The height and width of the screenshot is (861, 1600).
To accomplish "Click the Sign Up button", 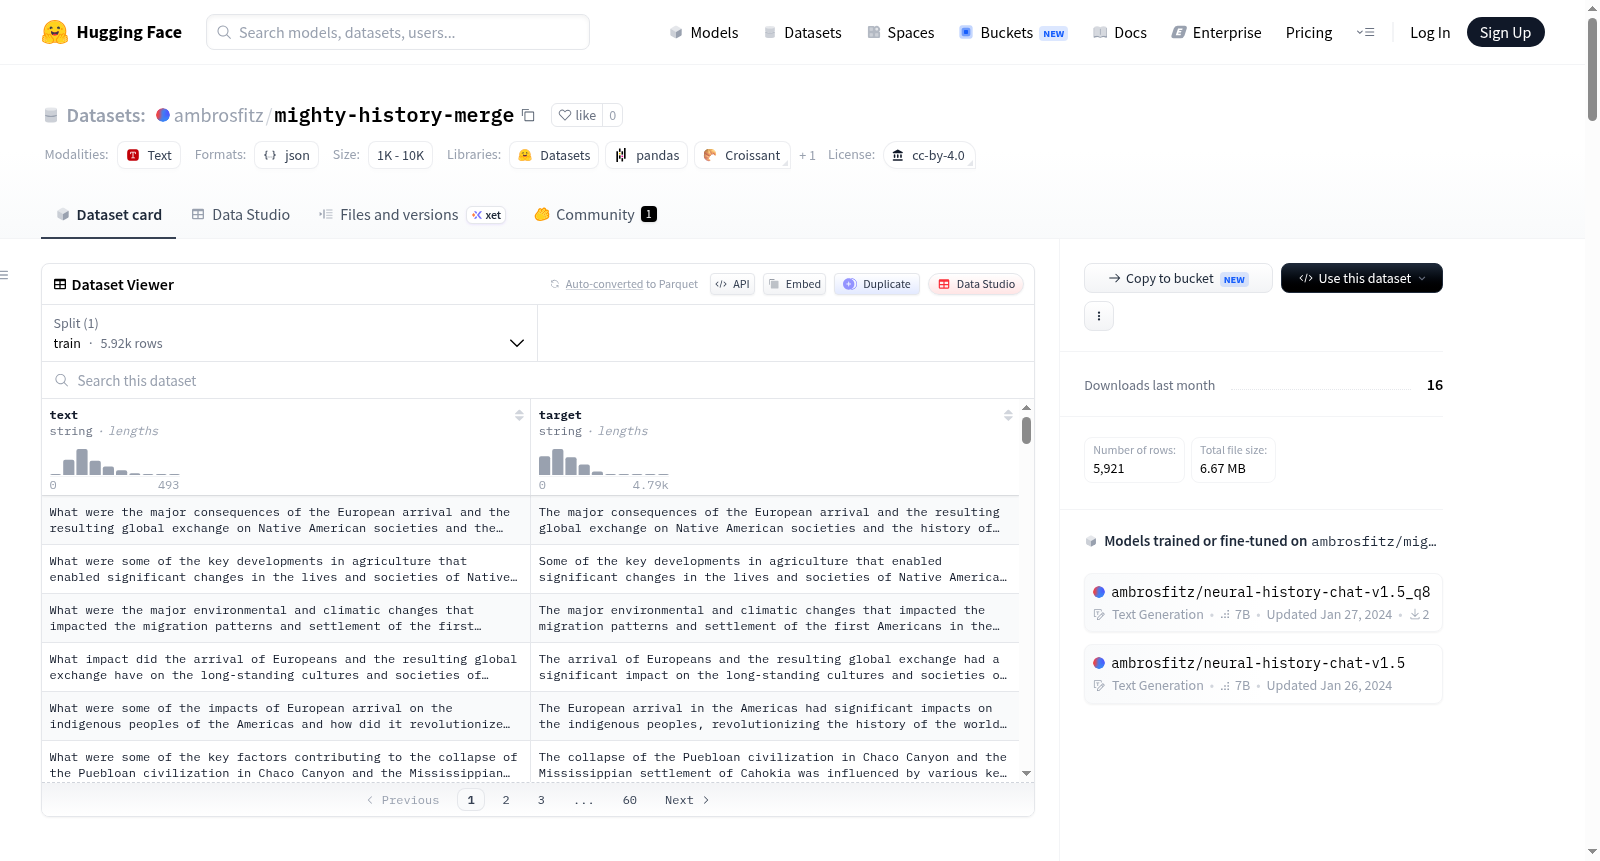I will 1505,32.
